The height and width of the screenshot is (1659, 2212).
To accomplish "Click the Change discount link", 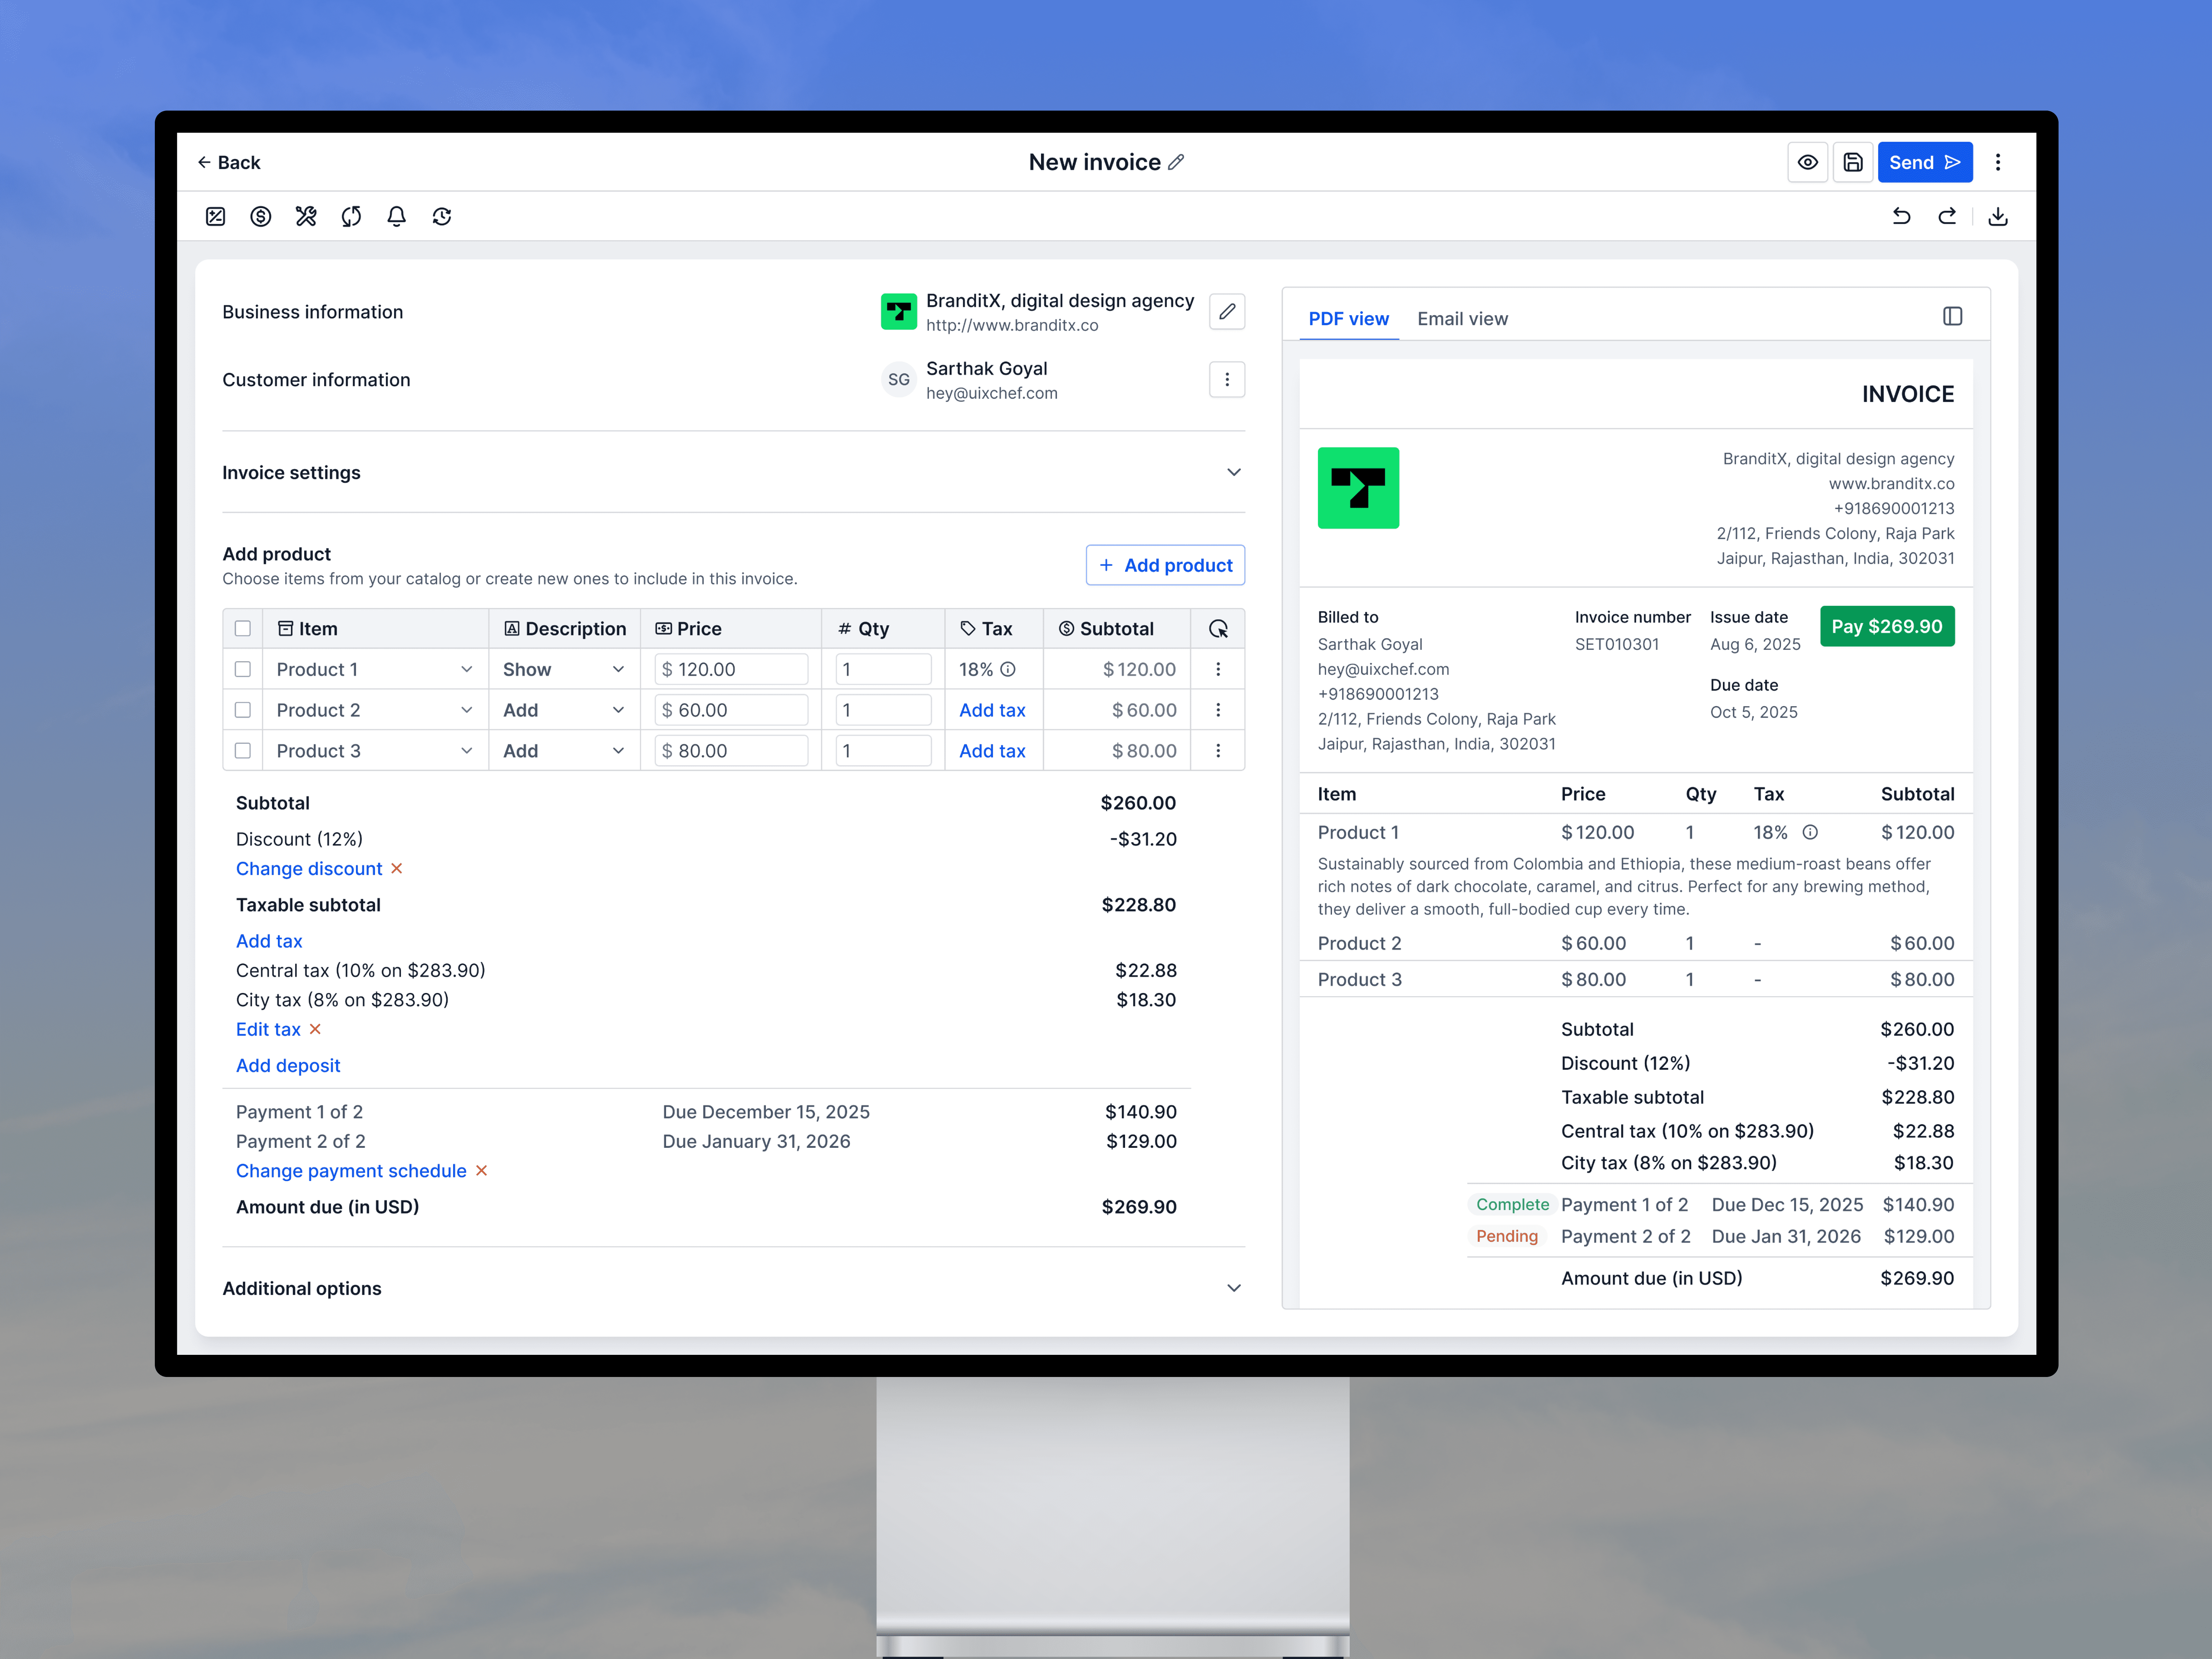I will pyautogui.click(x=309, y=868).
